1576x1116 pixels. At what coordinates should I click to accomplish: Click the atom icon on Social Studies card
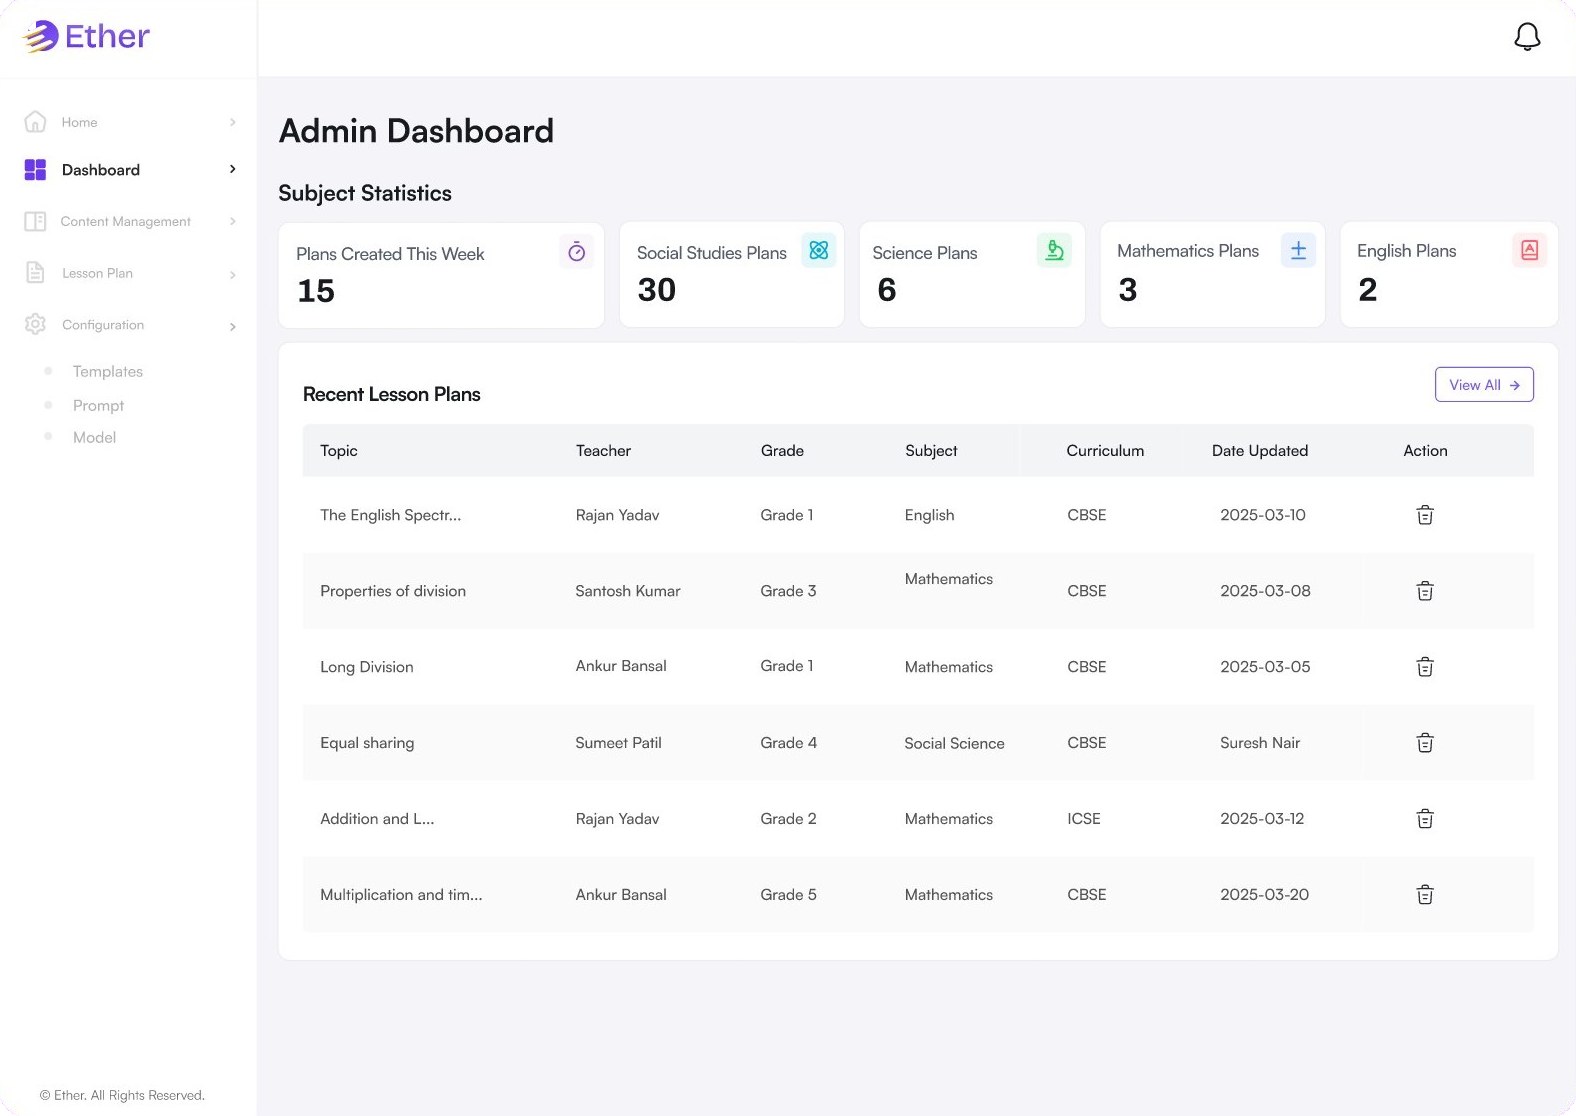pos(819,250)
